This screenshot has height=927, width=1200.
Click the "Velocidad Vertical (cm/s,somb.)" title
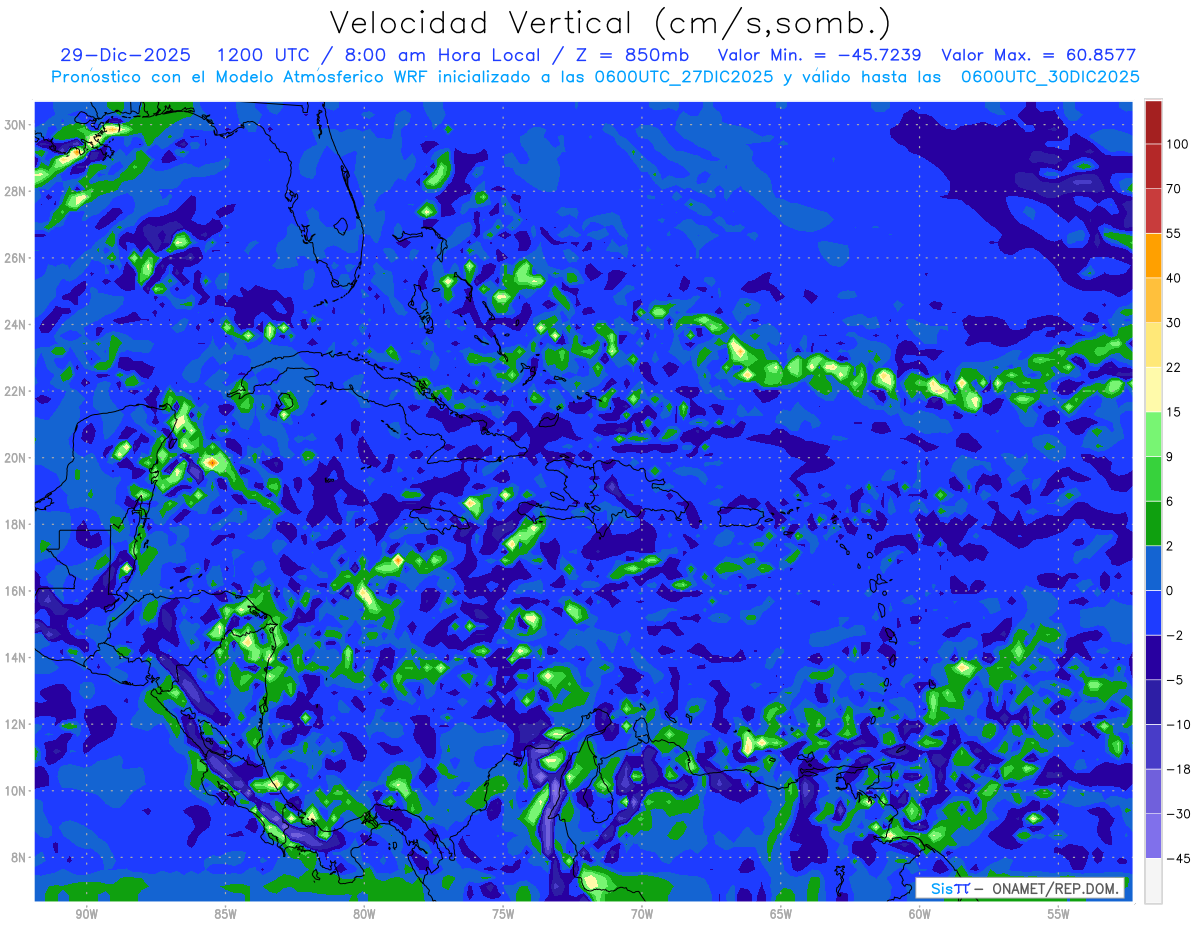coord(610,22)
